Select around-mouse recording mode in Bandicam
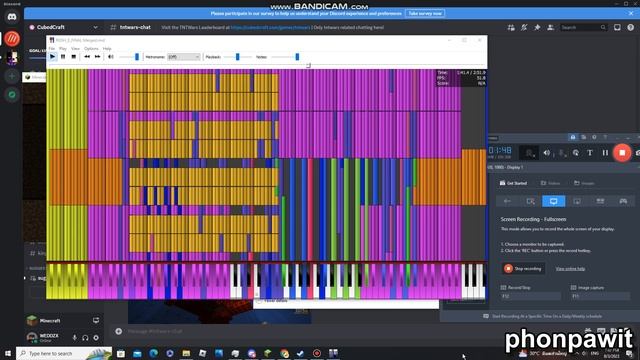The image size is (640, 360). click(x=577, y=201)
